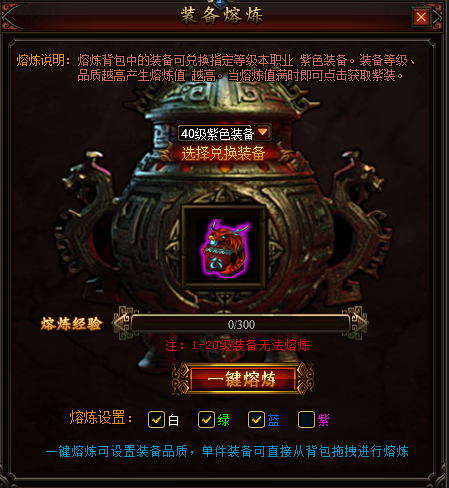Image resolution: width=449 pixels, height=488 pixels.
Task: Click the purple 紫 text label
Action: [x=323, y=420]
